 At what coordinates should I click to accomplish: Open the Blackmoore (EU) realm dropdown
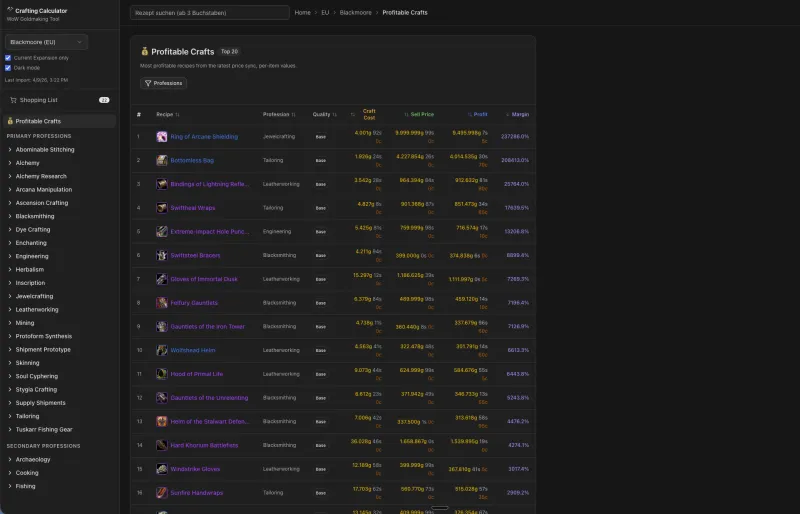pyautogui.click(x=46, y=42)
